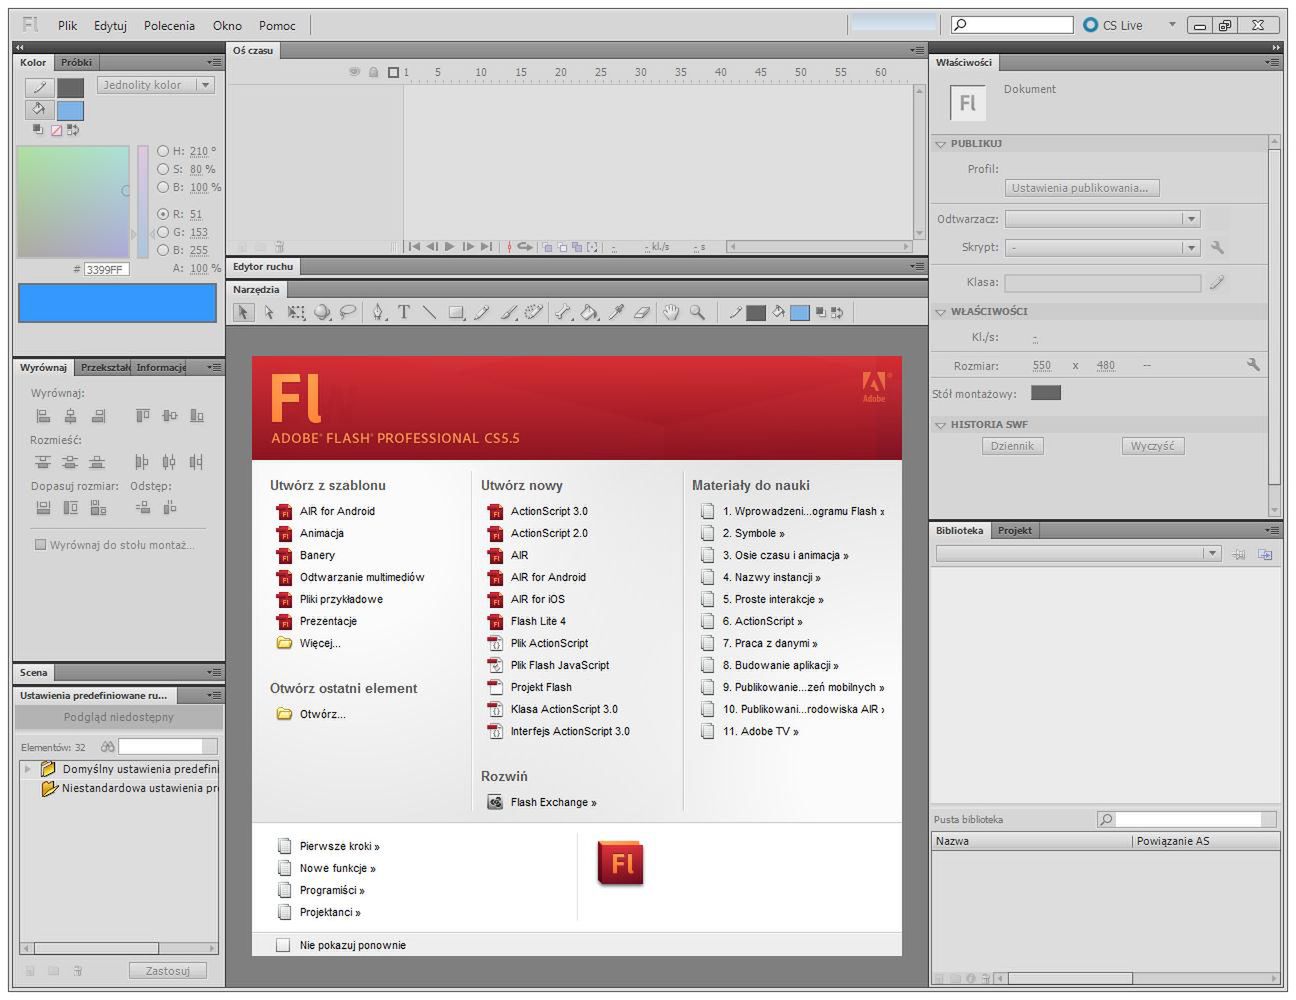The height and width of the screenshot is (1000, 1296).
Task: Select the S saturation radio button
Action: tap(163, 169)
